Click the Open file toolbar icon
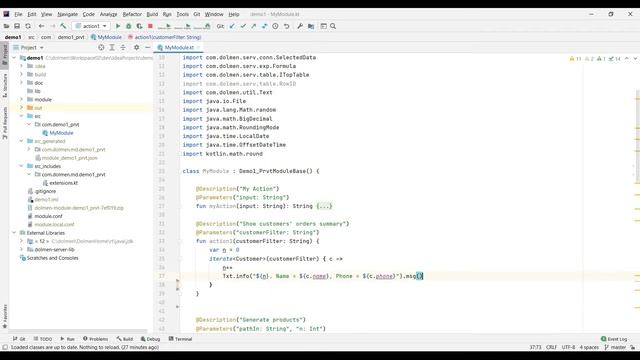This screenshot has height=360, width=640. [x=7, y=26]
